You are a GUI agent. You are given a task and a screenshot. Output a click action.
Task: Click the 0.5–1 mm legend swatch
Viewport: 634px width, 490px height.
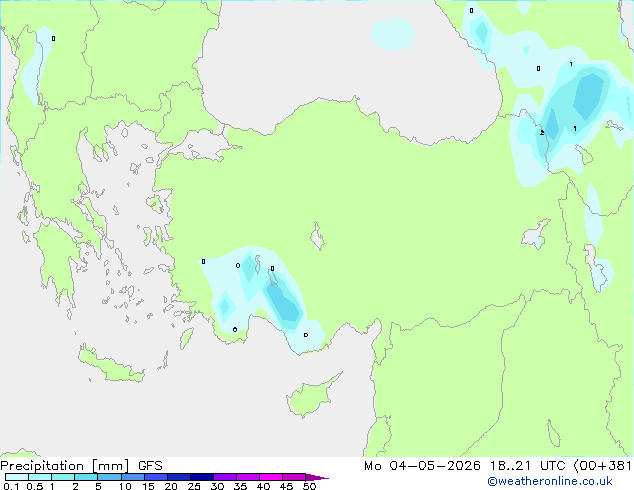click(x=40, y=477)
